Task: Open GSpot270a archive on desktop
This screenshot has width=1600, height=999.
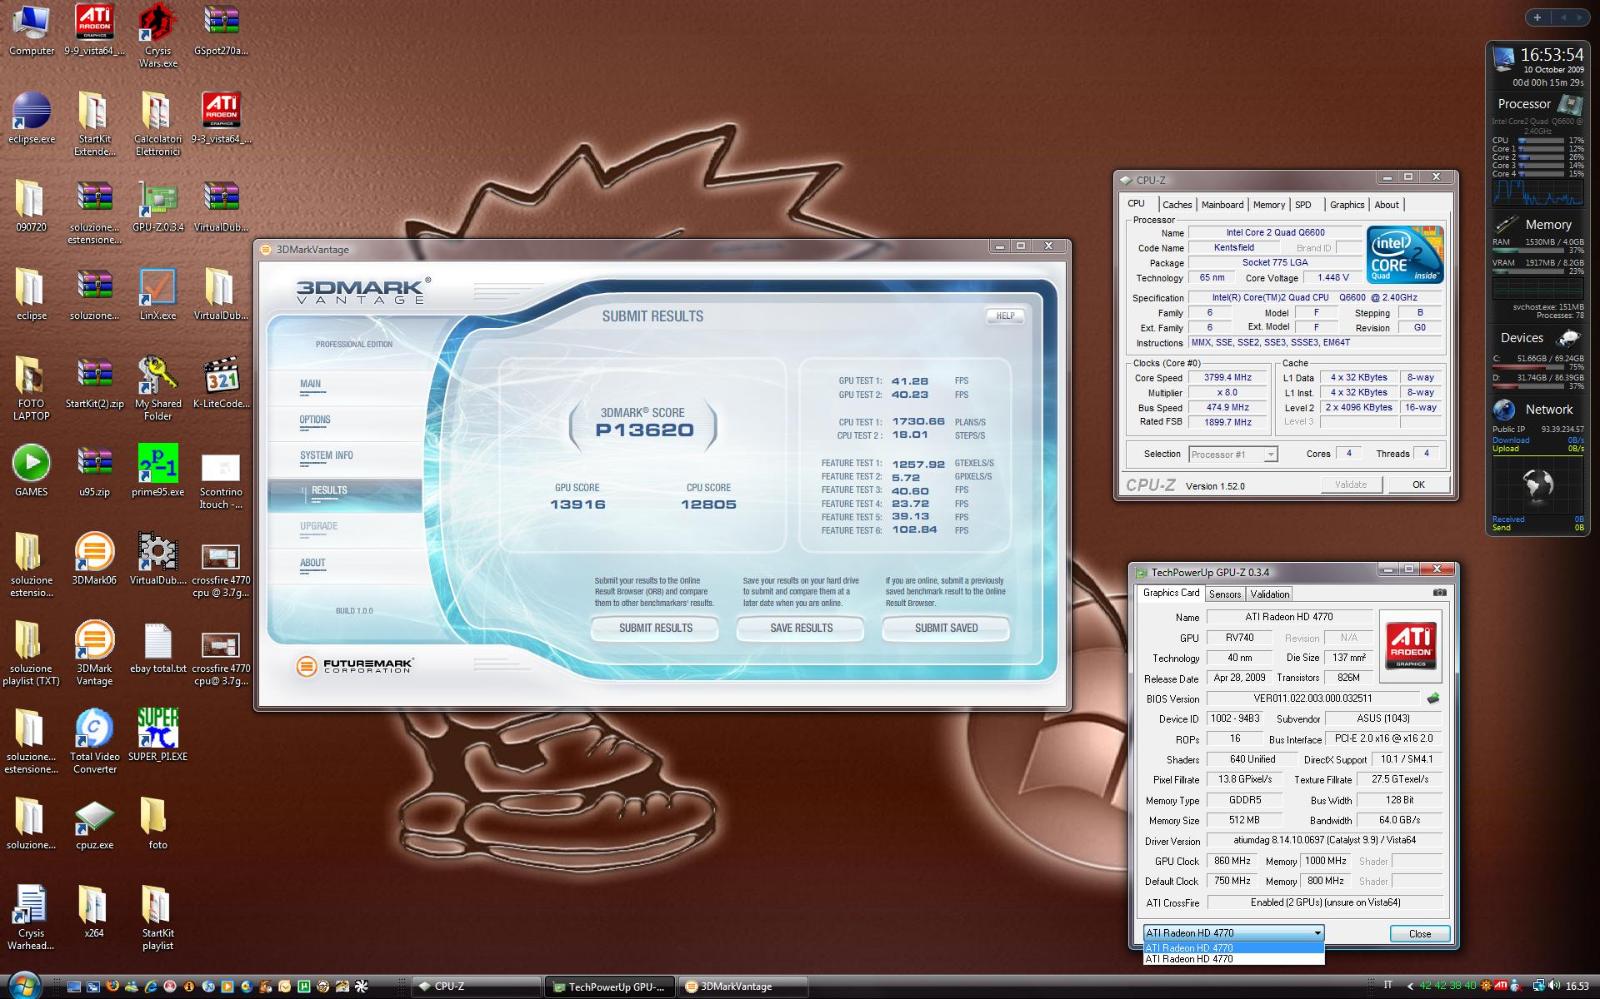Action: 221,28
